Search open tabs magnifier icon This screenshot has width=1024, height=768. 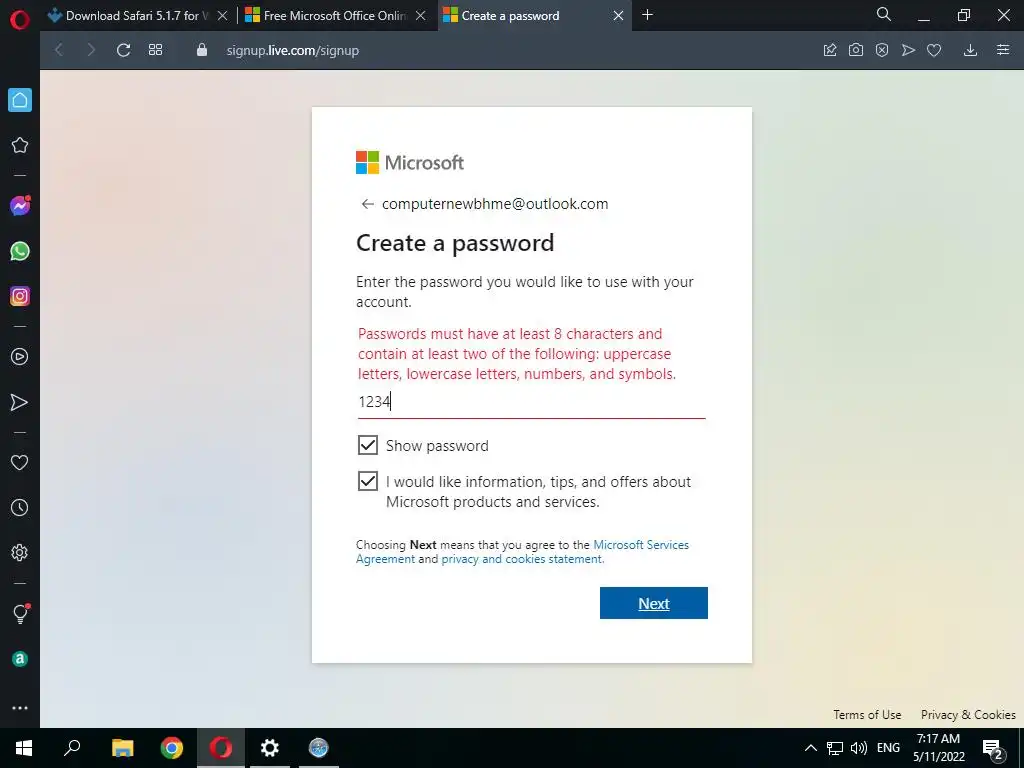884,14
